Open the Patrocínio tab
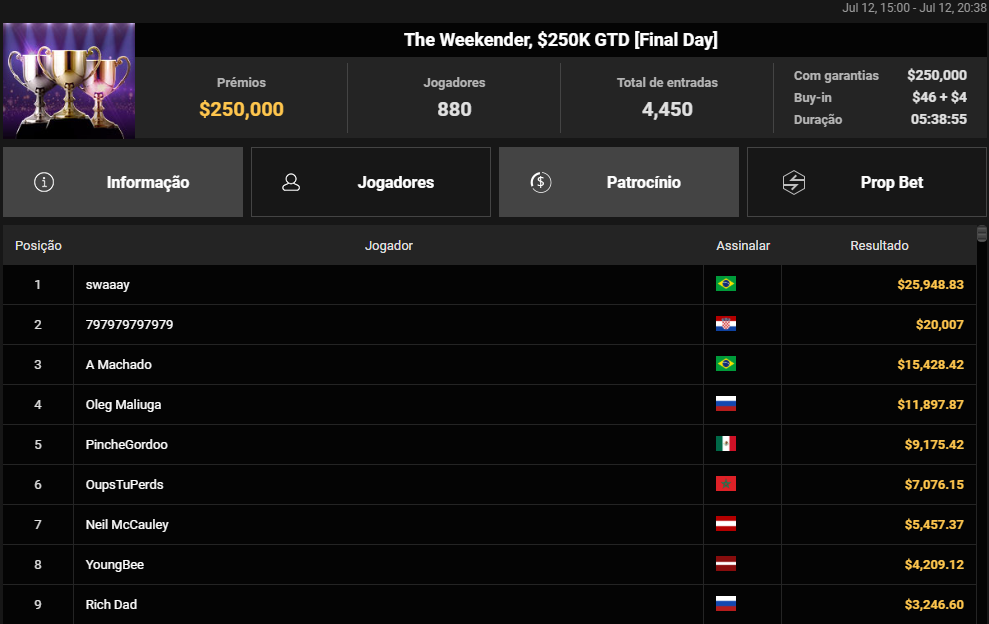The width and height of the screenshot is (989, 624). click(x=619, y=182)
